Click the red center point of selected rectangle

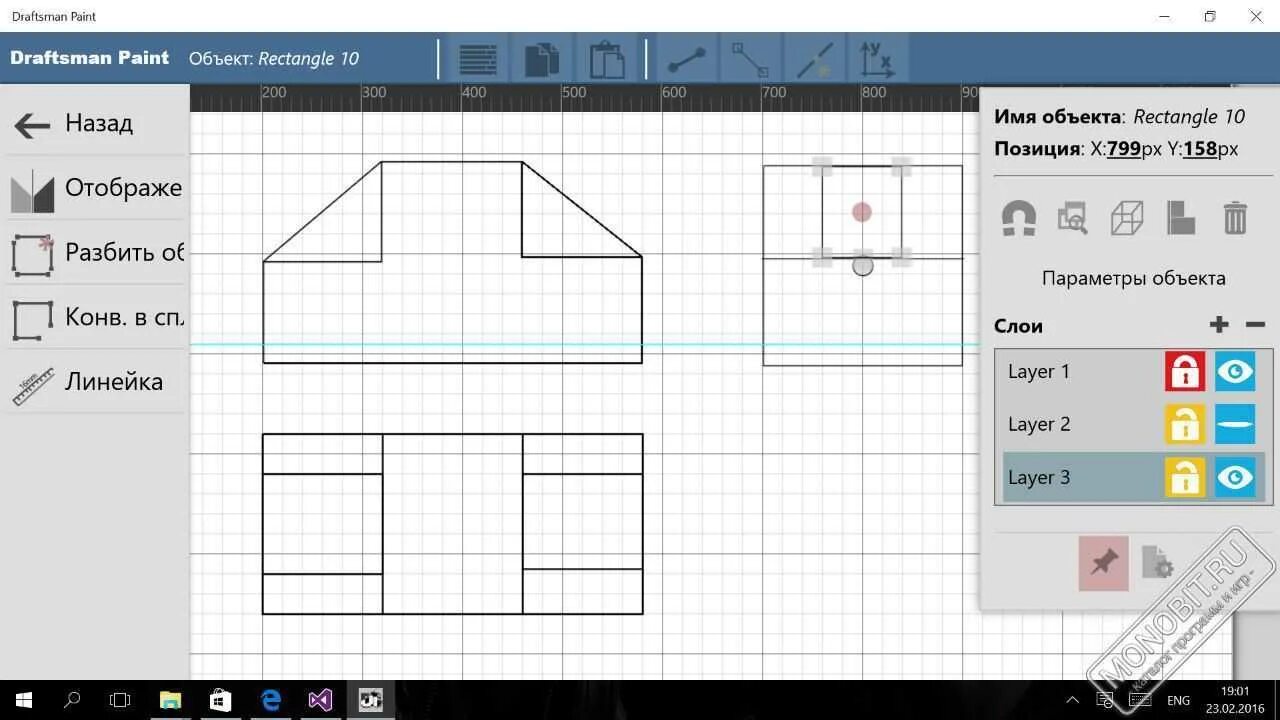click(x=862, y=212)
